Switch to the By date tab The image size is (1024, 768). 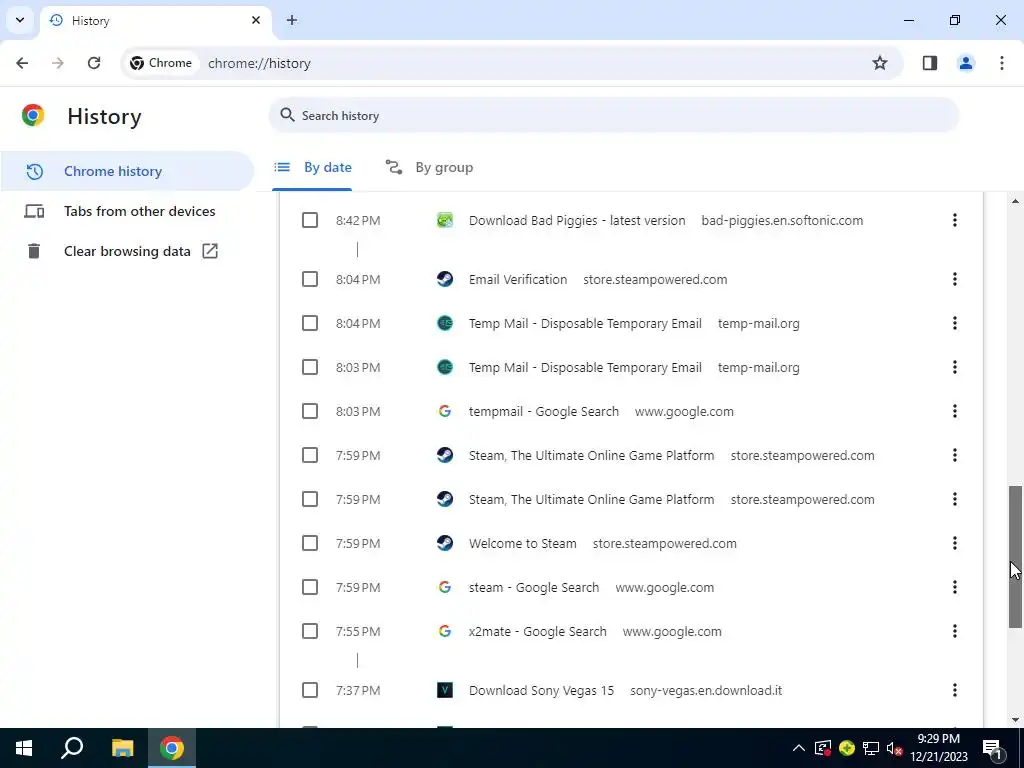pos(312,167)
